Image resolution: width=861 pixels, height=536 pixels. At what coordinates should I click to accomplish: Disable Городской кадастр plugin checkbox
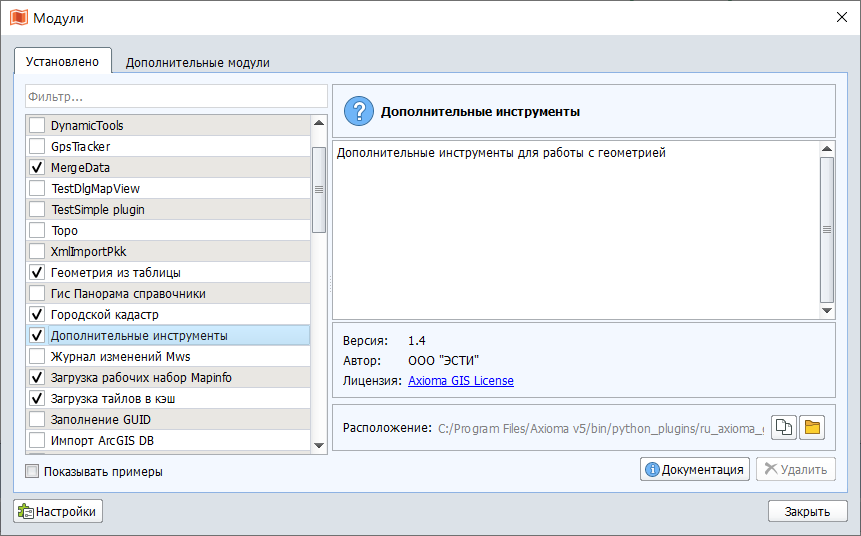[x=37, y=315]
